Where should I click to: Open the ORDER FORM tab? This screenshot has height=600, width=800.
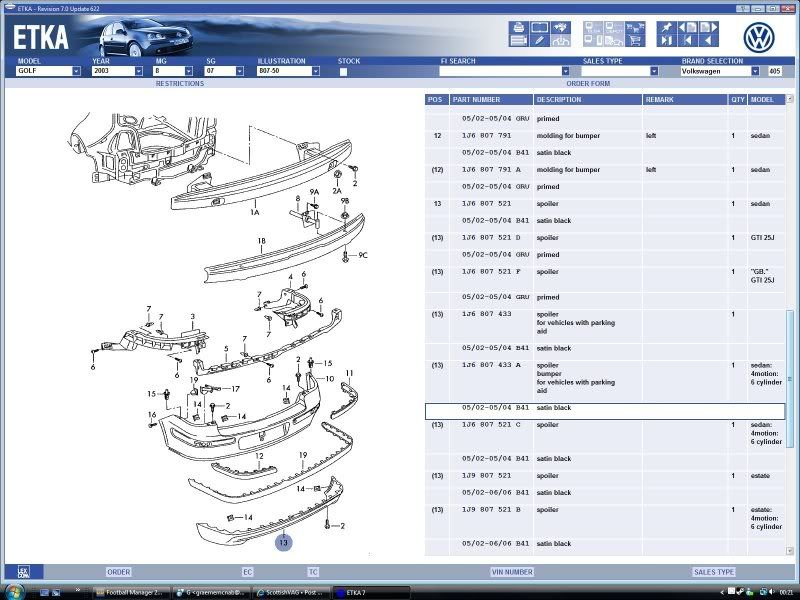[x=588, y=84]
